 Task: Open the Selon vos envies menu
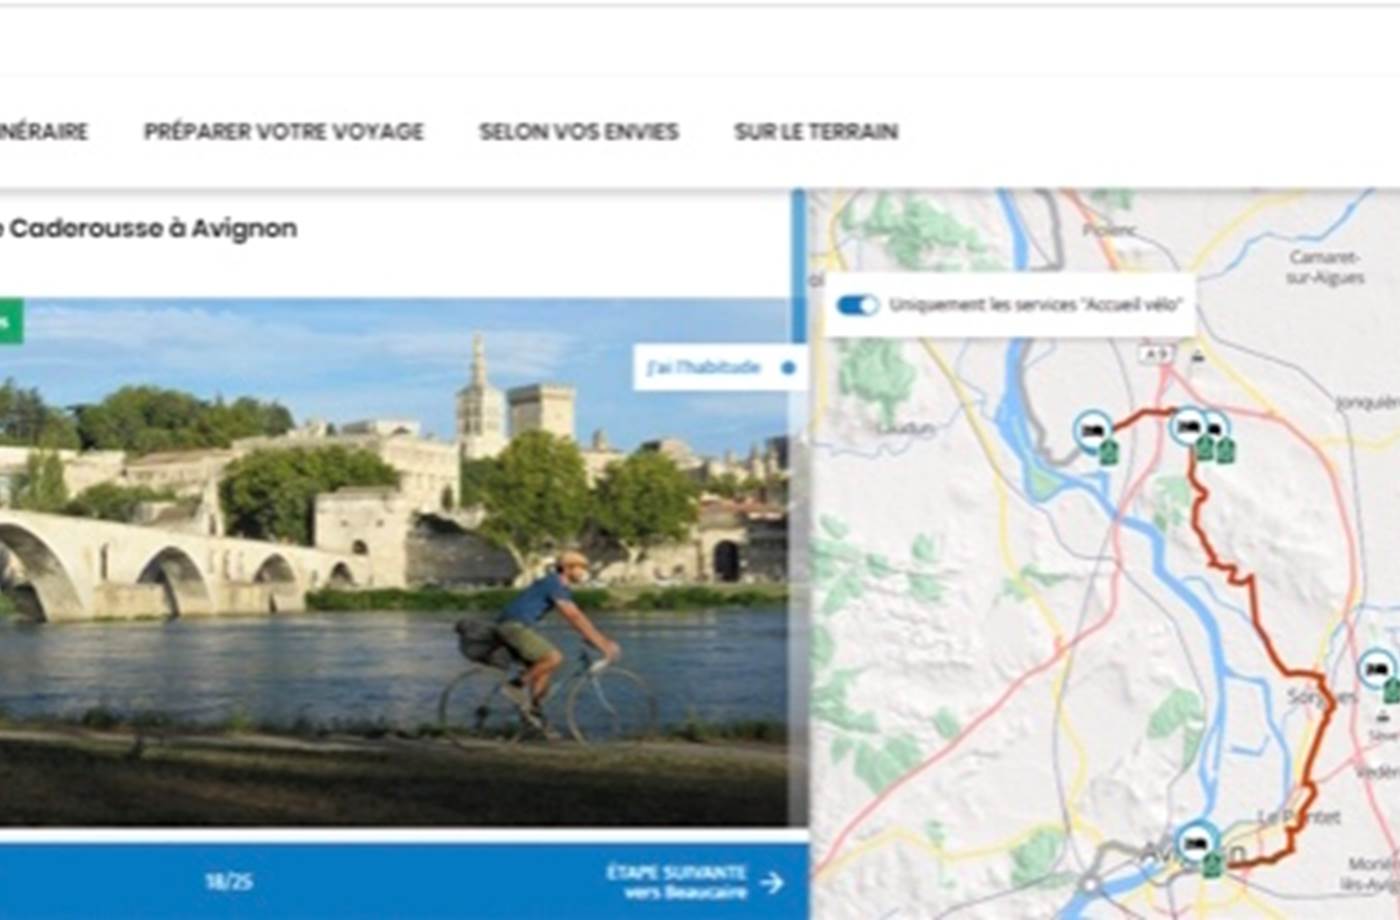pyautogui.click(x=579, y=132)
